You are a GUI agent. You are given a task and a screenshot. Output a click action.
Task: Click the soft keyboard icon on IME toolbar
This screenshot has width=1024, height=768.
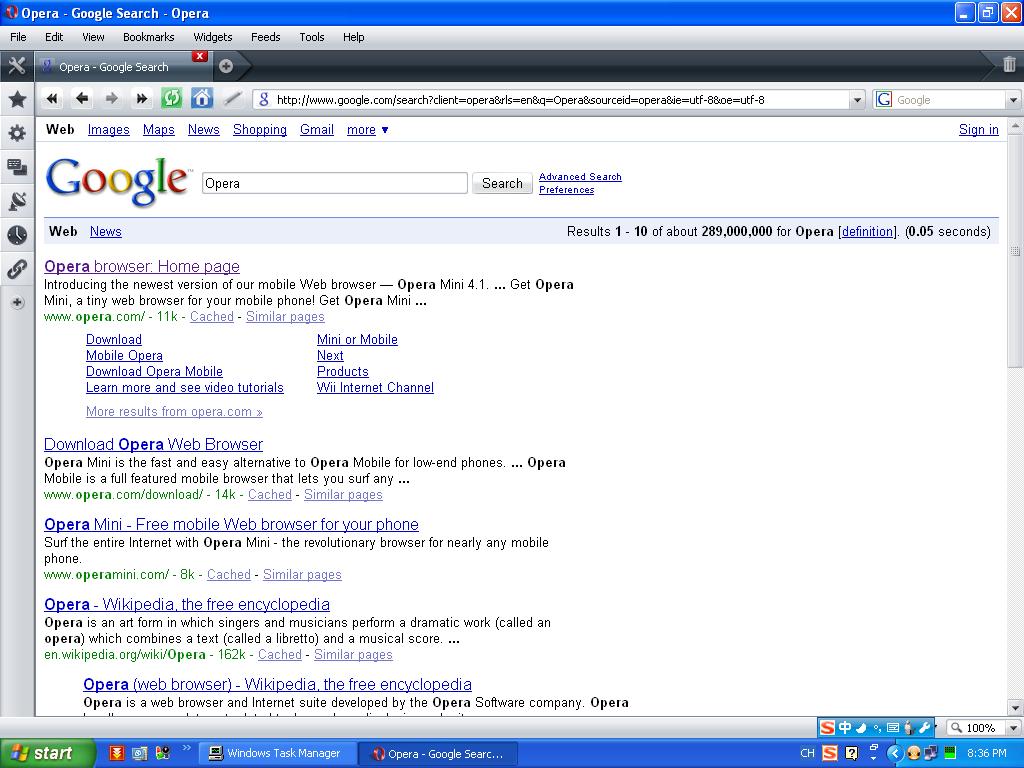[893, 727]
